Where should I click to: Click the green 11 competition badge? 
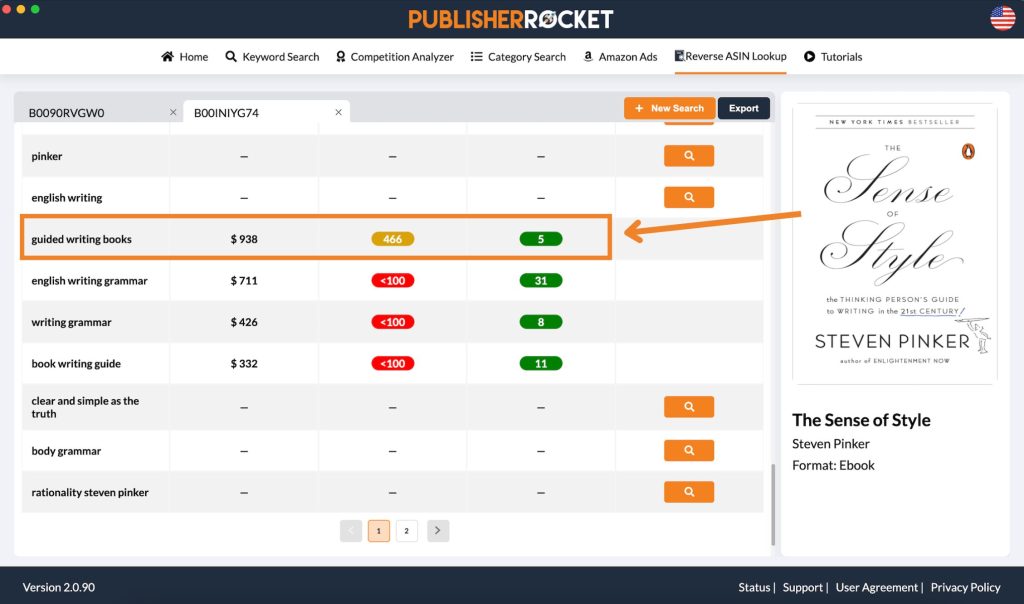pos(541,364)
